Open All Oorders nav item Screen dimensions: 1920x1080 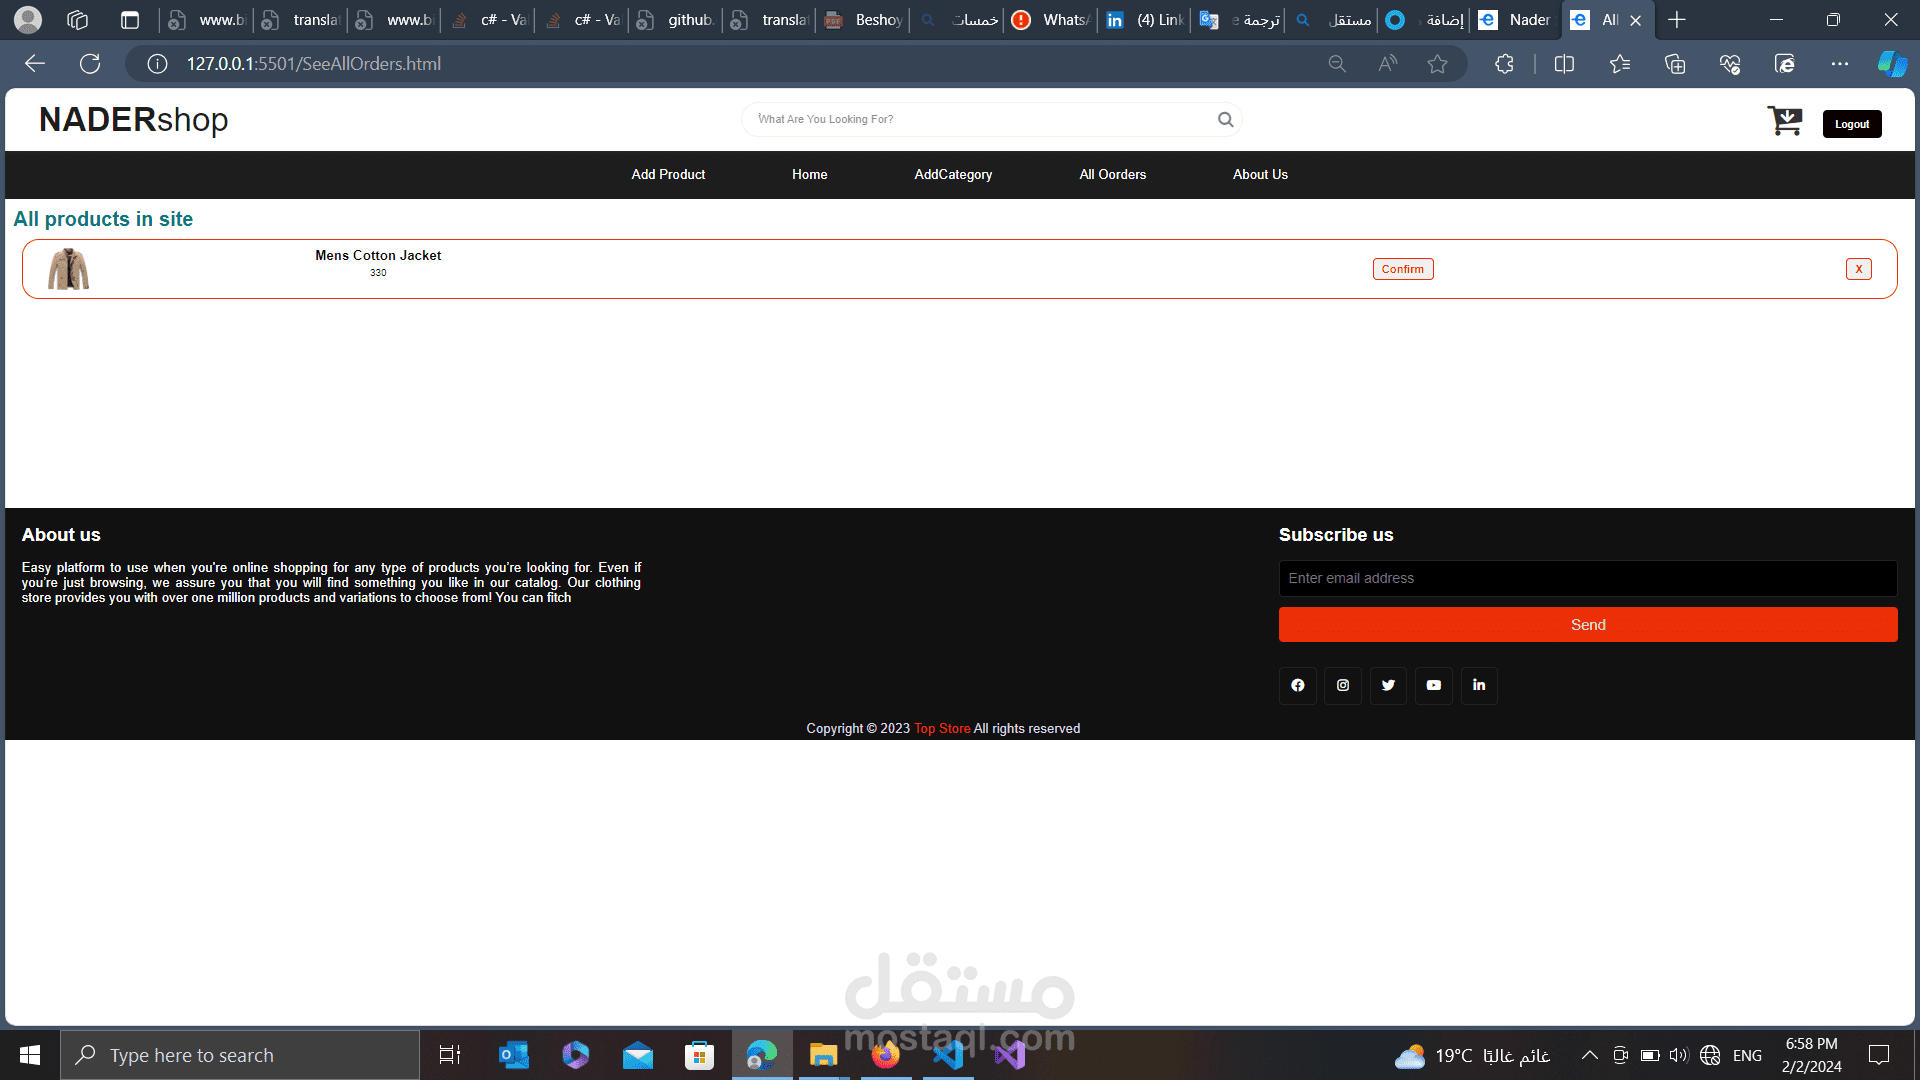[1112, 175]
